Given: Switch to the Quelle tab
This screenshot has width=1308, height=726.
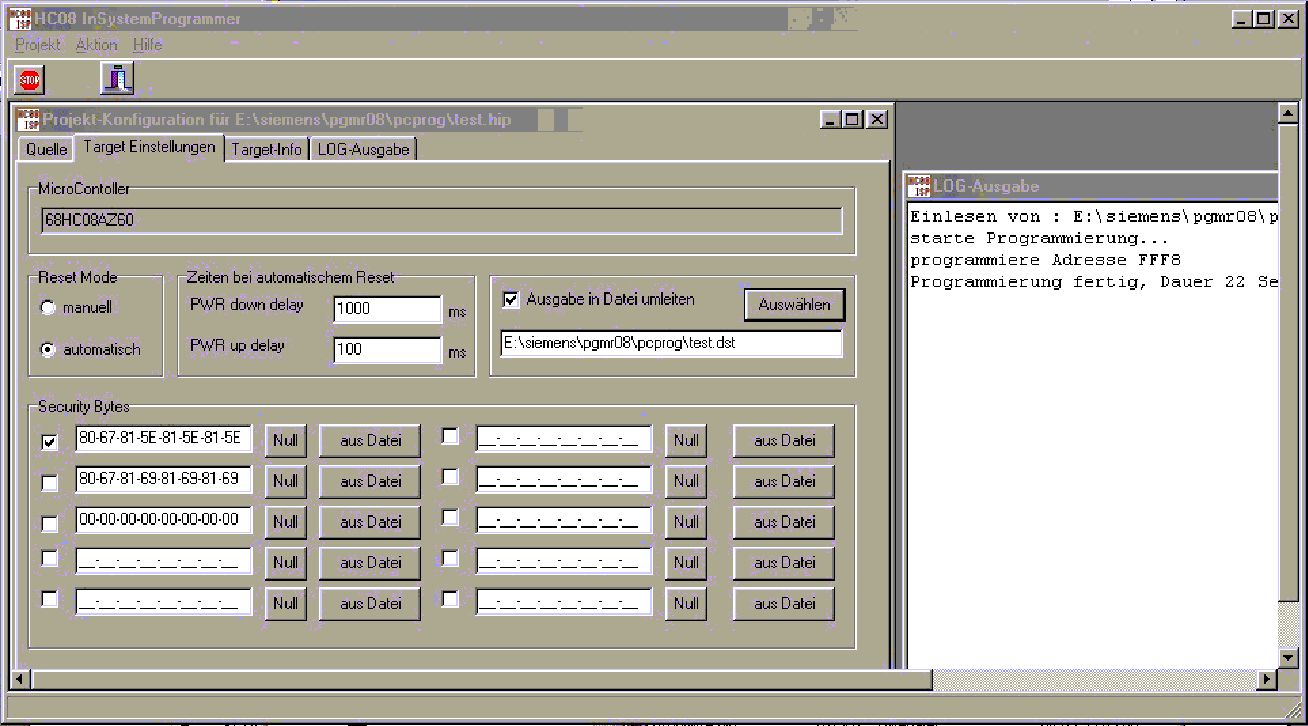Looking at the screenshot, I should 46,150.
